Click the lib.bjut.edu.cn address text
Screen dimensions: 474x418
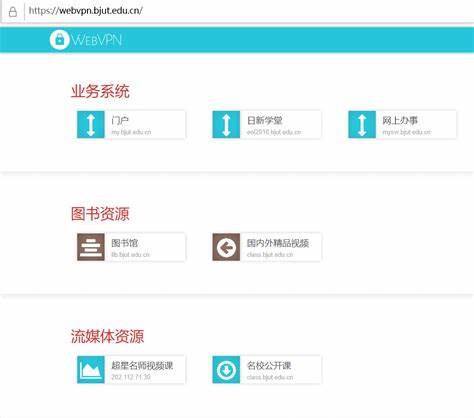coord(130,255)
